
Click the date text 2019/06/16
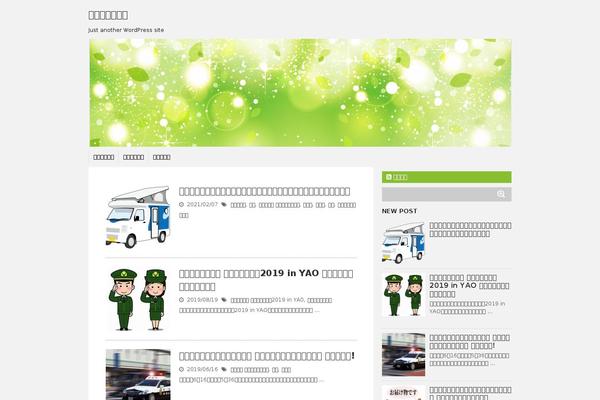pos(202,370)
